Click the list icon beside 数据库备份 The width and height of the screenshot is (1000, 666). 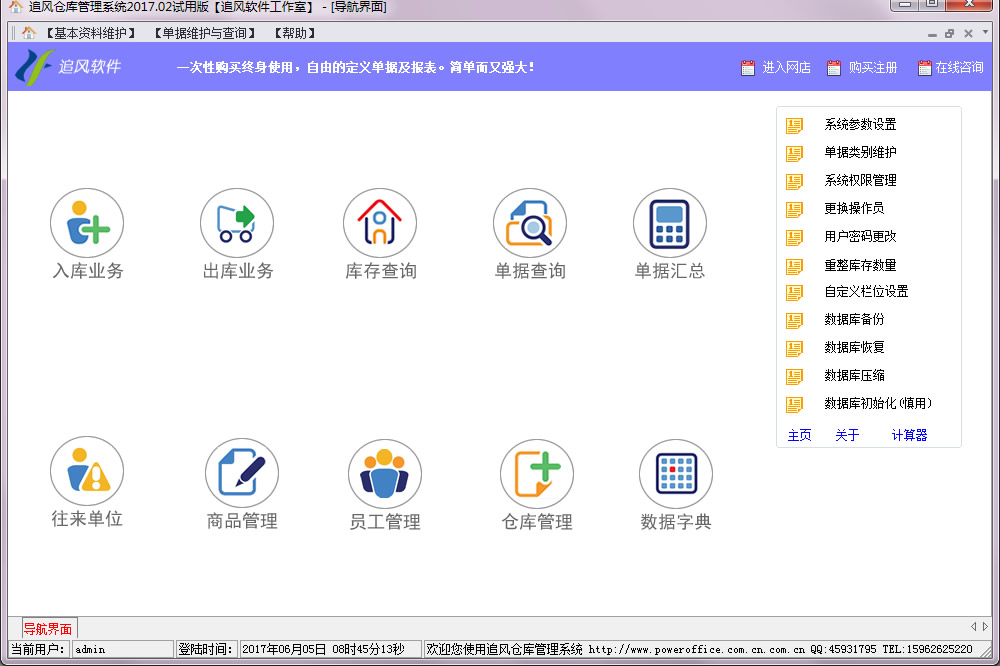(x=794, y=320)
